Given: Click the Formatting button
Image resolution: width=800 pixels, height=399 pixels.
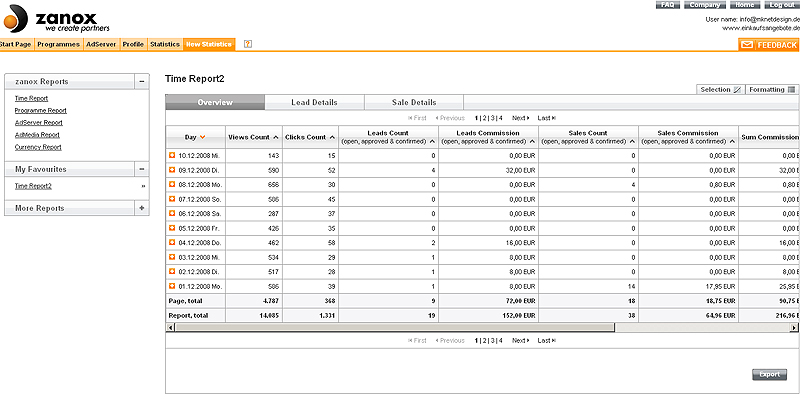Looking at the screenshot, I should coord(772,89).
